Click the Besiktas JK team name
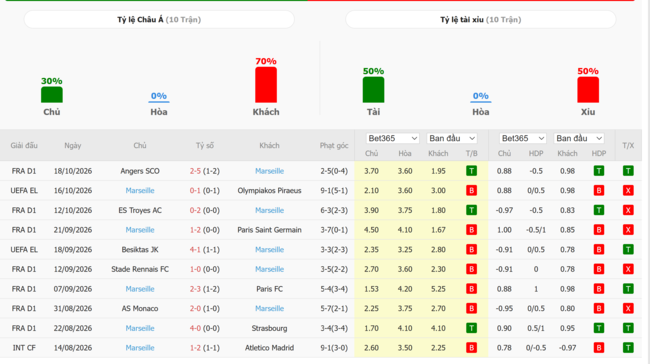This screenshot has width=650, height=364. 140,250
